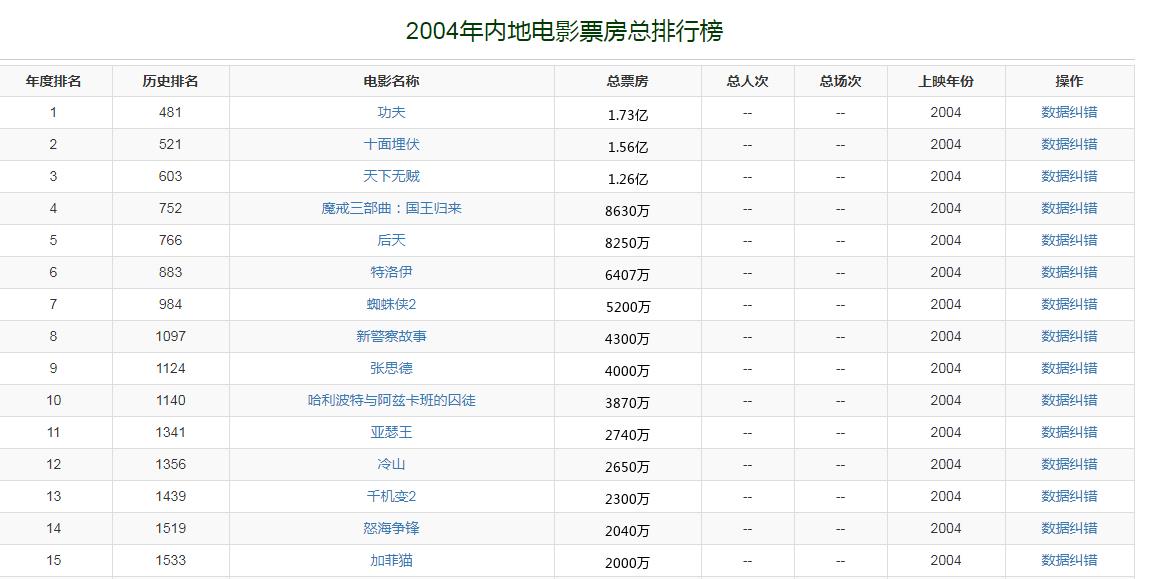The image size is (1160, 579).
Task: Click the 蜘蛛侠2 movie link
Action: 391,304
